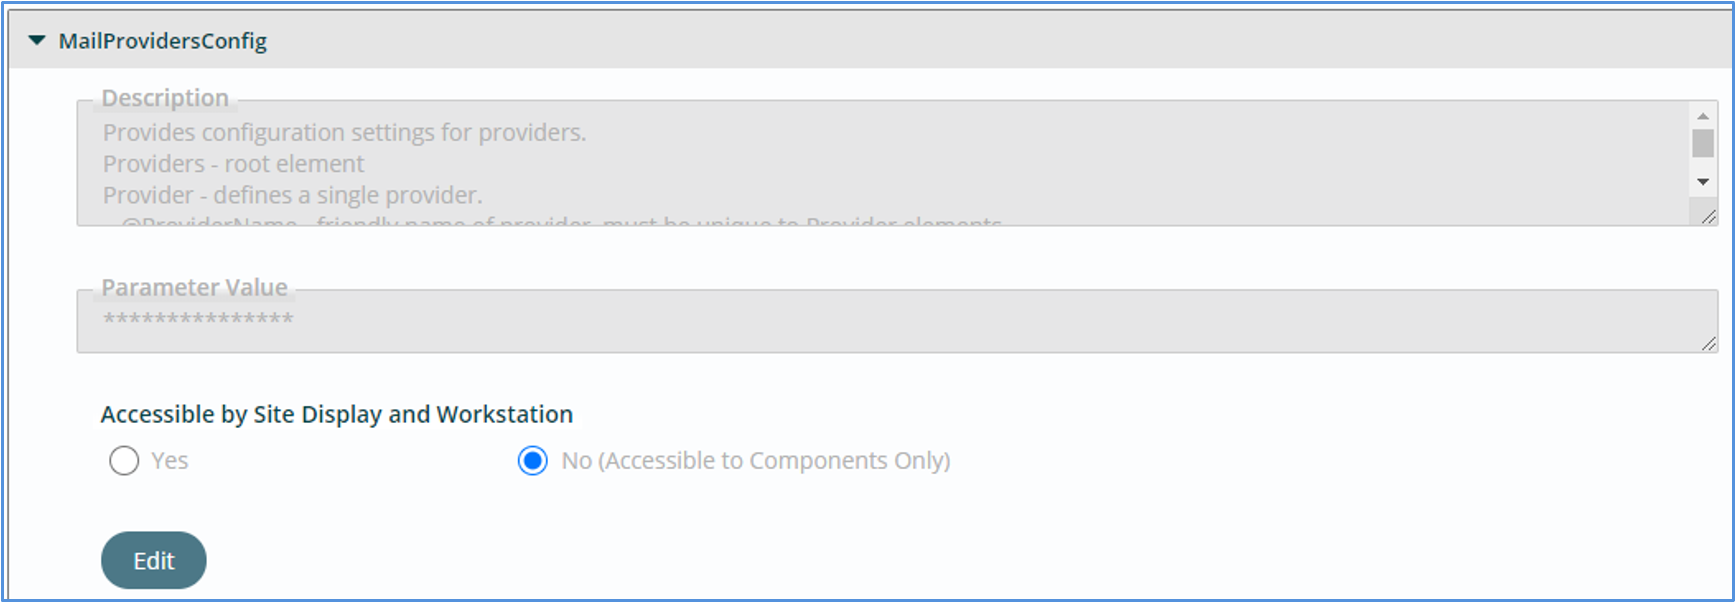This screenshot has height=604, width=1736.
Task: Click 'Providers - root element' description line
Action: point(234,164)
